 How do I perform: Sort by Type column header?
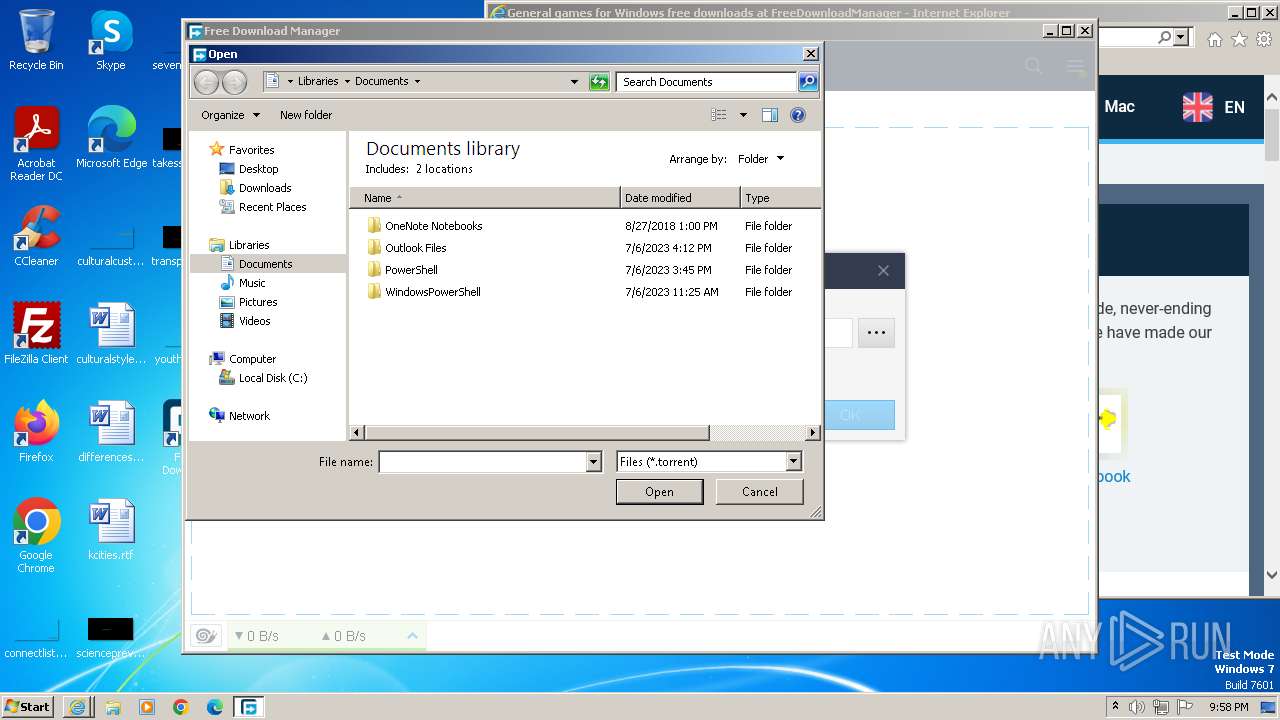780,198
